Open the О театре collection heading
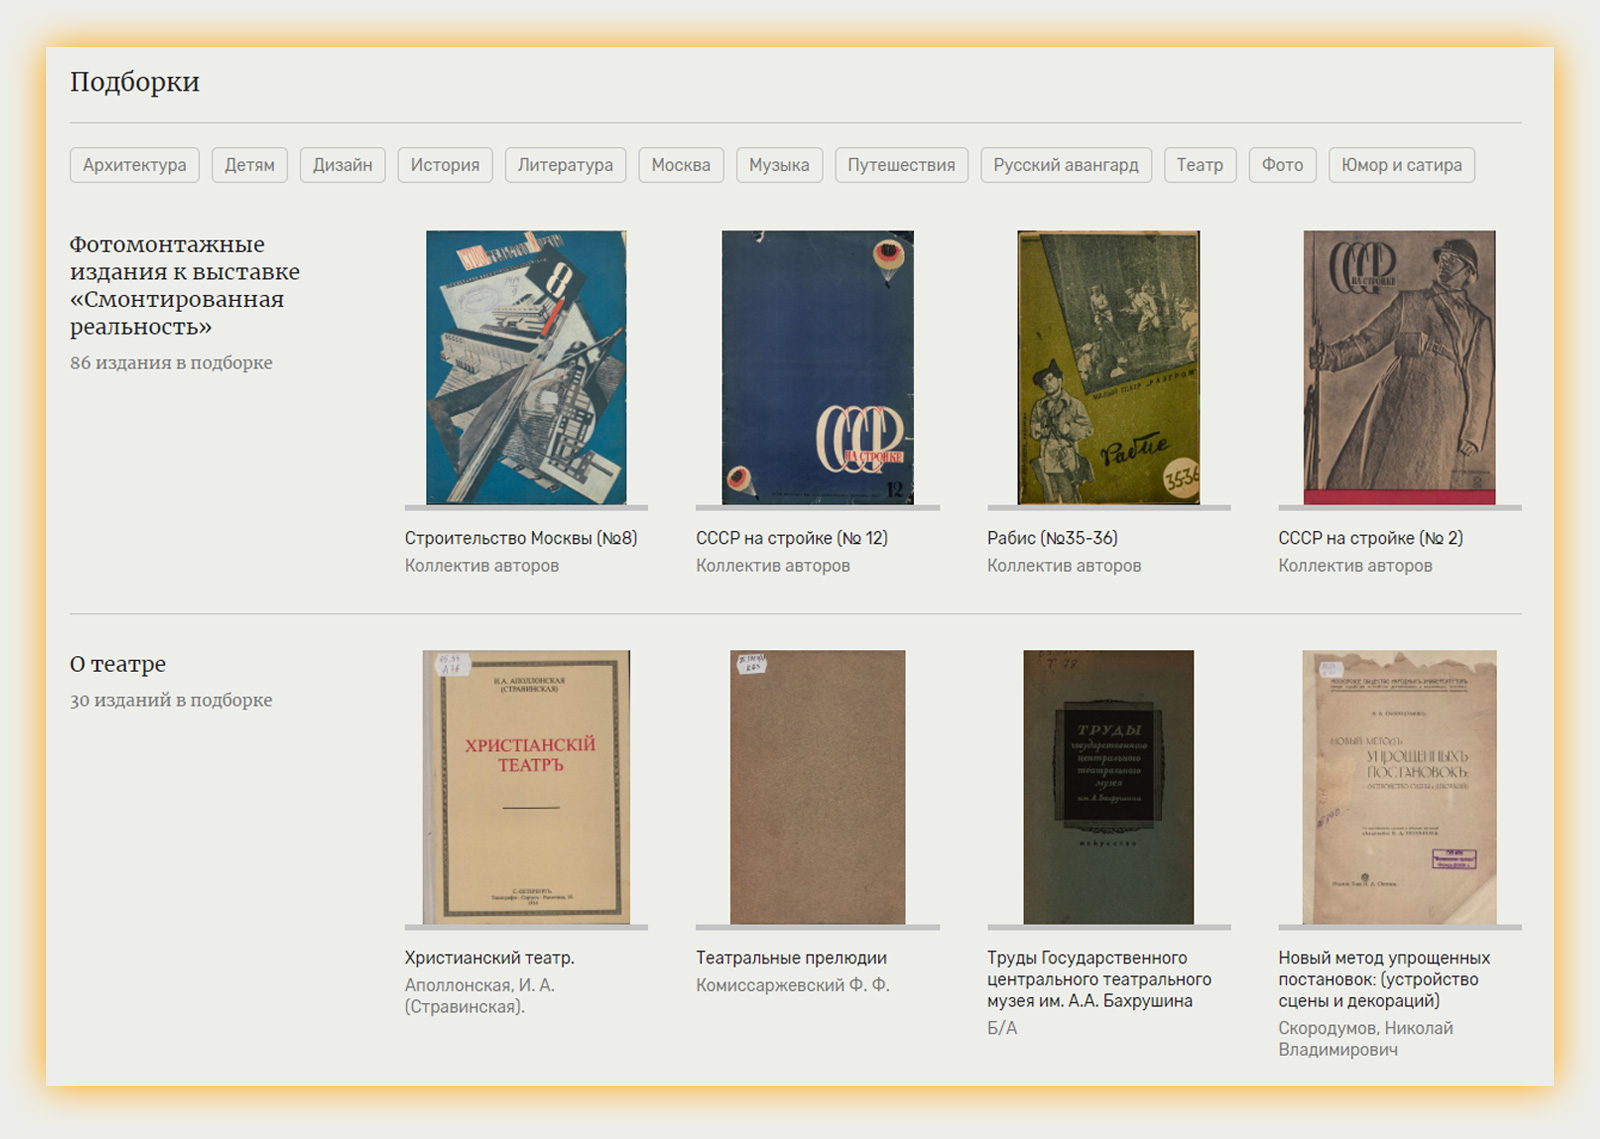The height and width of the screenshot is (1139, 1600). tap(118, 664)
